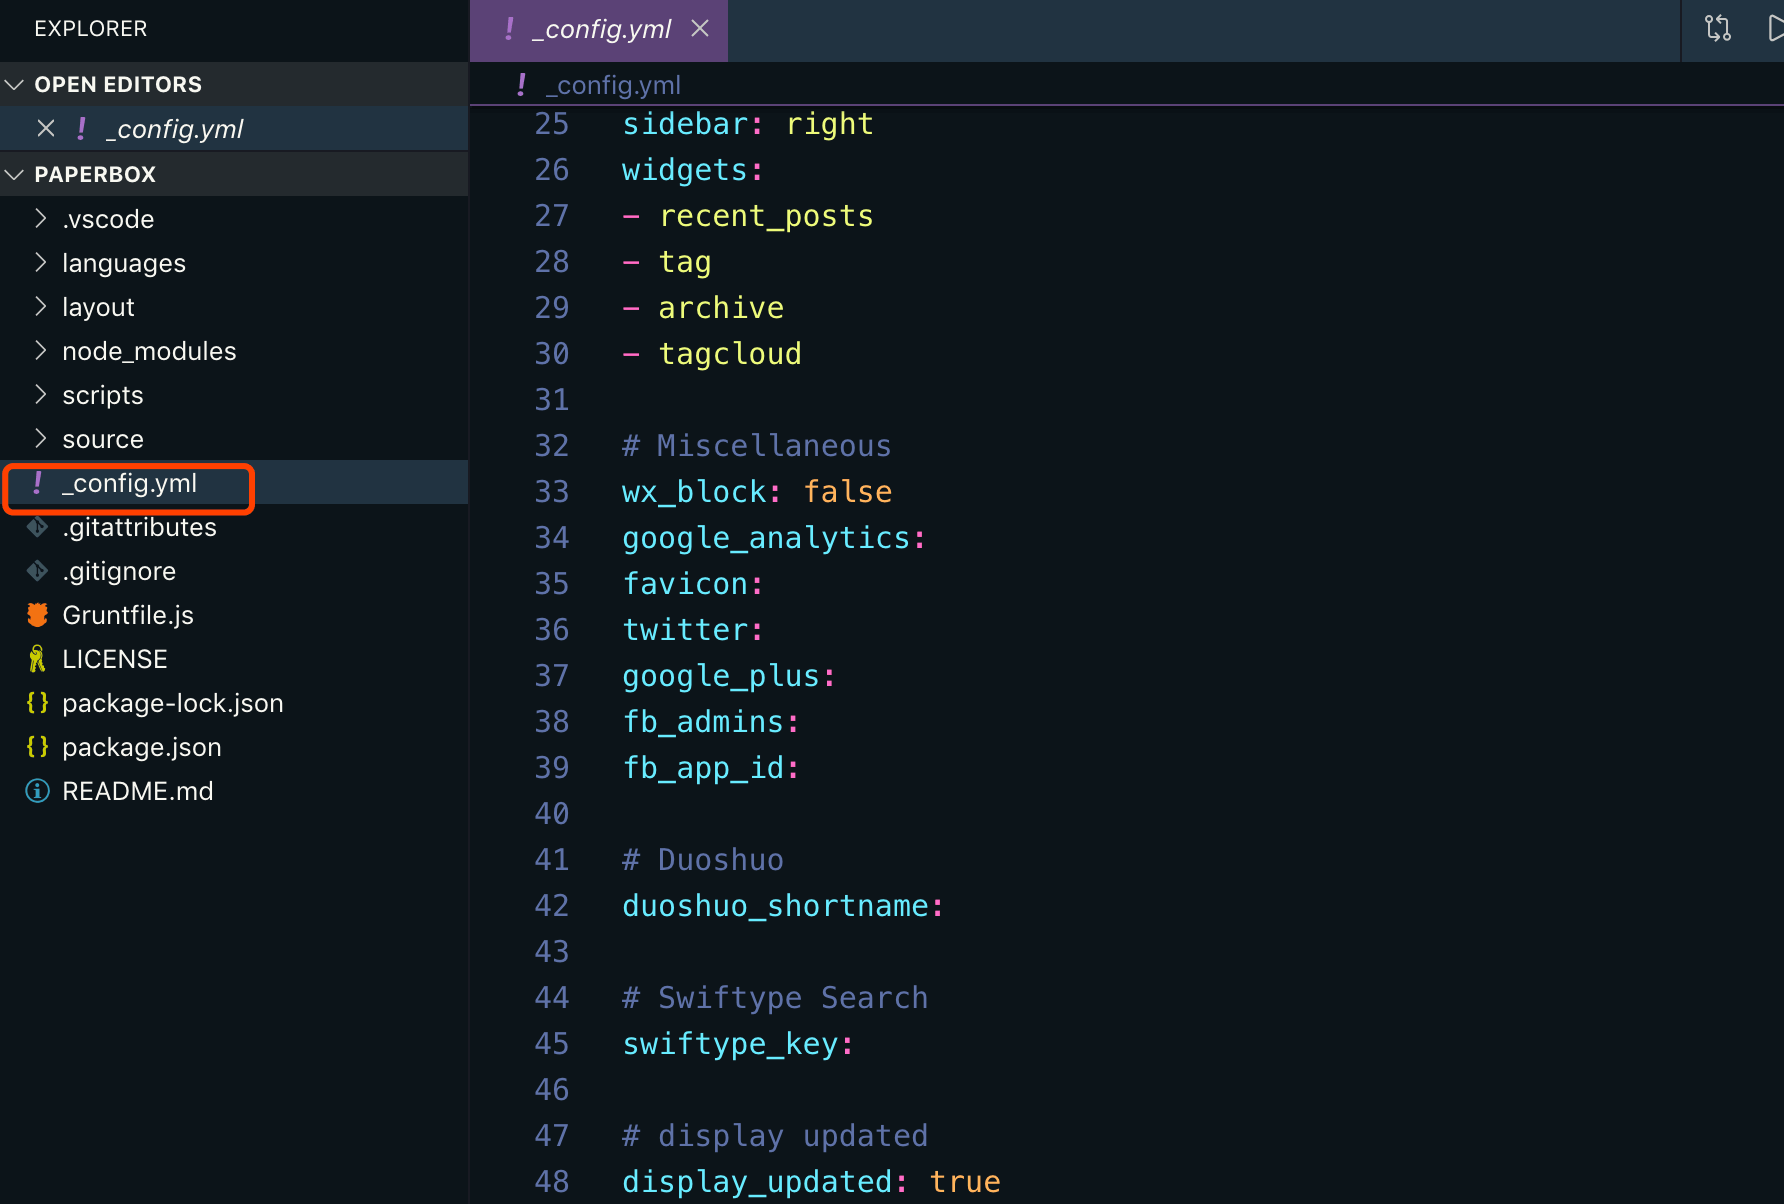Open the LICENSE file with key icon
Image resolution: width=1784 pixels, height=1204 pixels.
click(x=114, y=659)
